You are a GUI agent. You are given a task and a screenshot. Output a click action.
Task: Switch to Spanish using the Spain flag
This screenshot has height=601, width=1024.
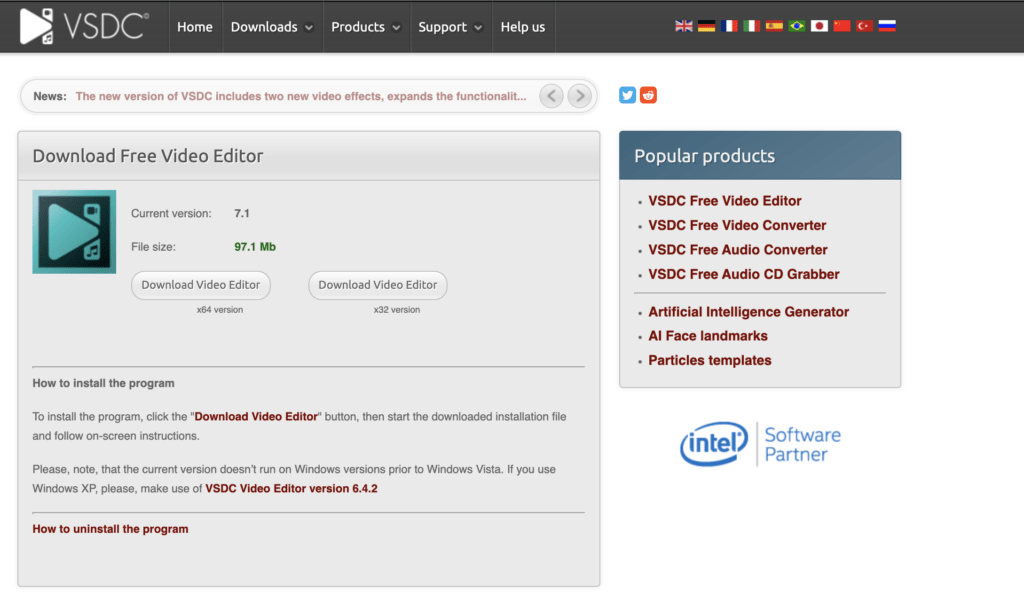coord(774,26)
